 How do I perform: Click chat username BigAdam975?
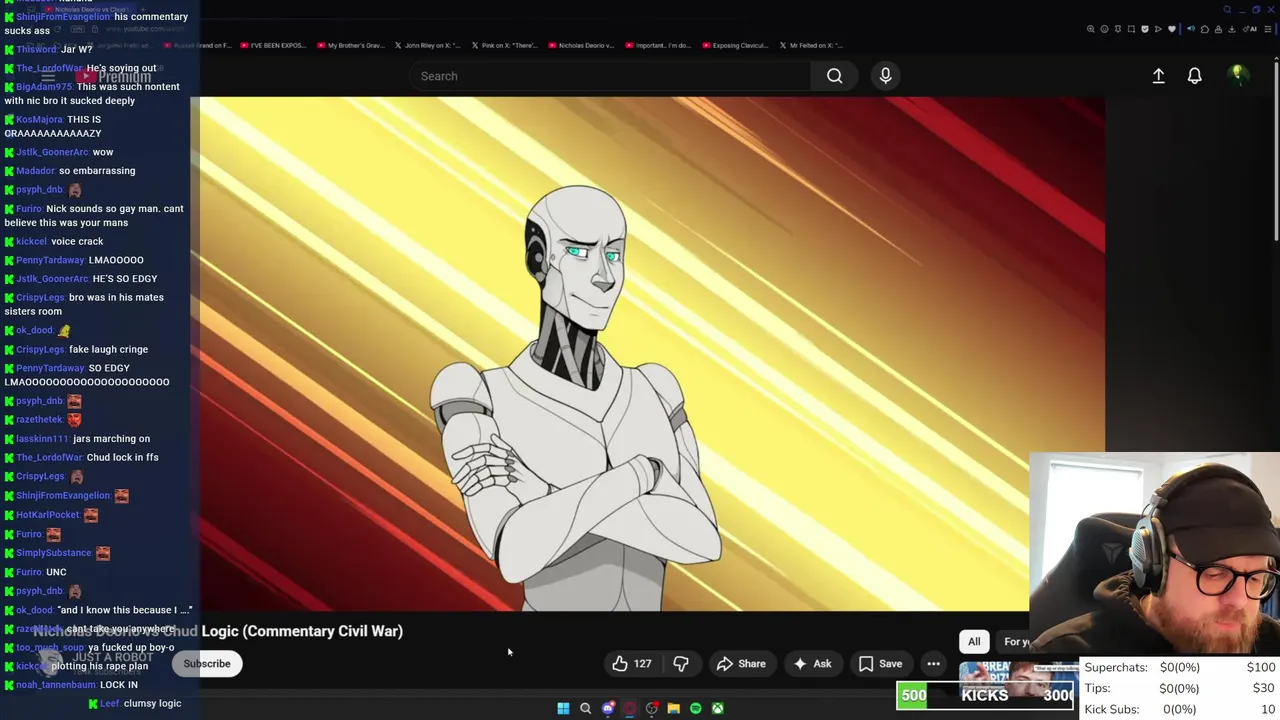pyautogui.click(x=44, y=87)
